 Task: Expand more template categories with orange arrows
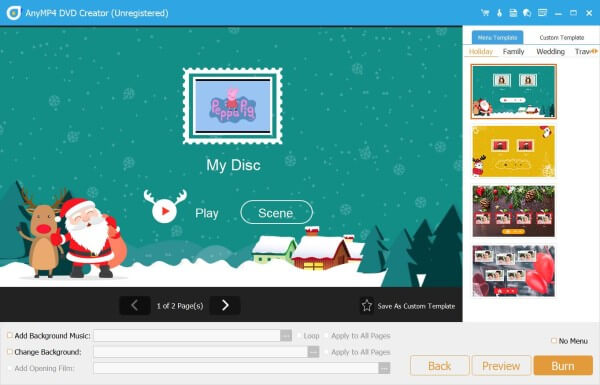pyautogui.click(x=594, y=51)
